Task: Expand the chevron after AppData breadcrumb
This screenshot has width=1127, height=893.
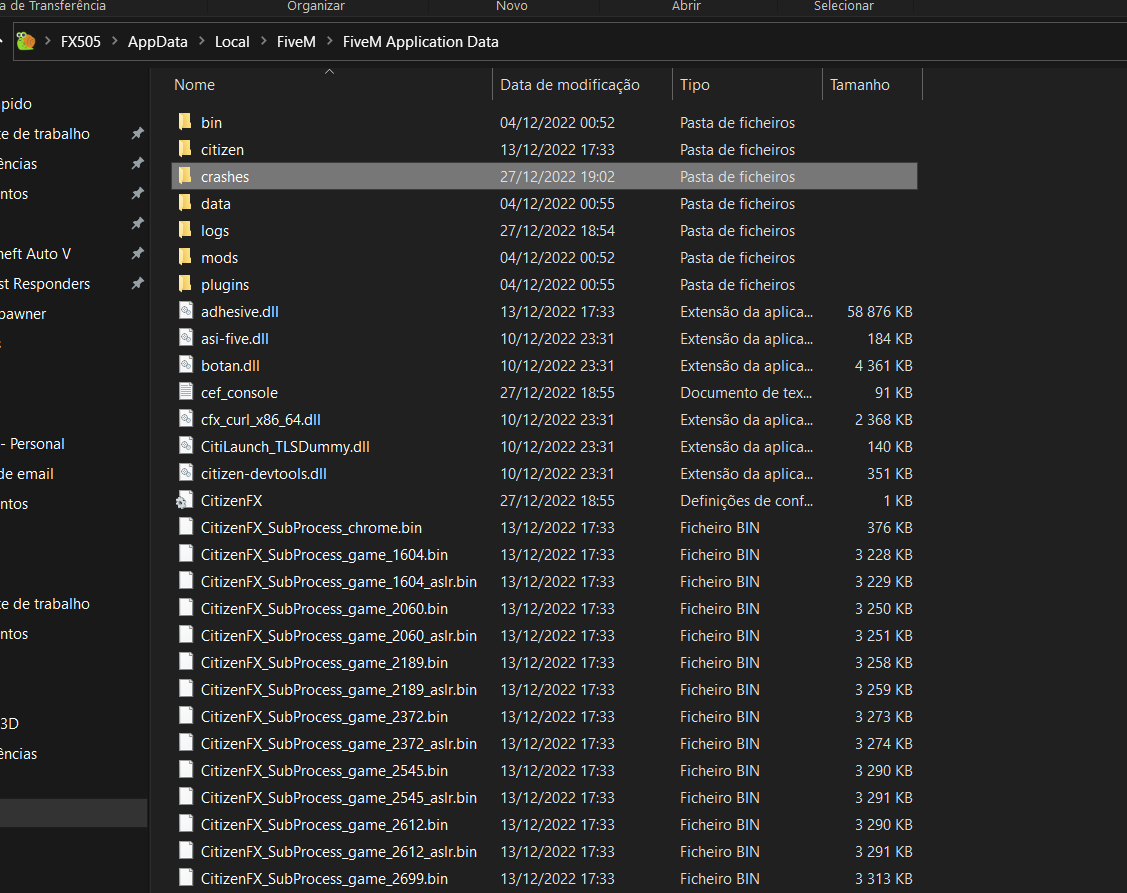Action: [201, 41]
